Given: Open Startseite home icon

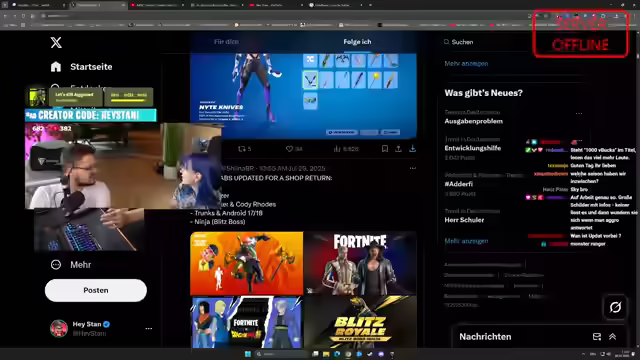Looking at the screenshot, I should pos(56,67).
